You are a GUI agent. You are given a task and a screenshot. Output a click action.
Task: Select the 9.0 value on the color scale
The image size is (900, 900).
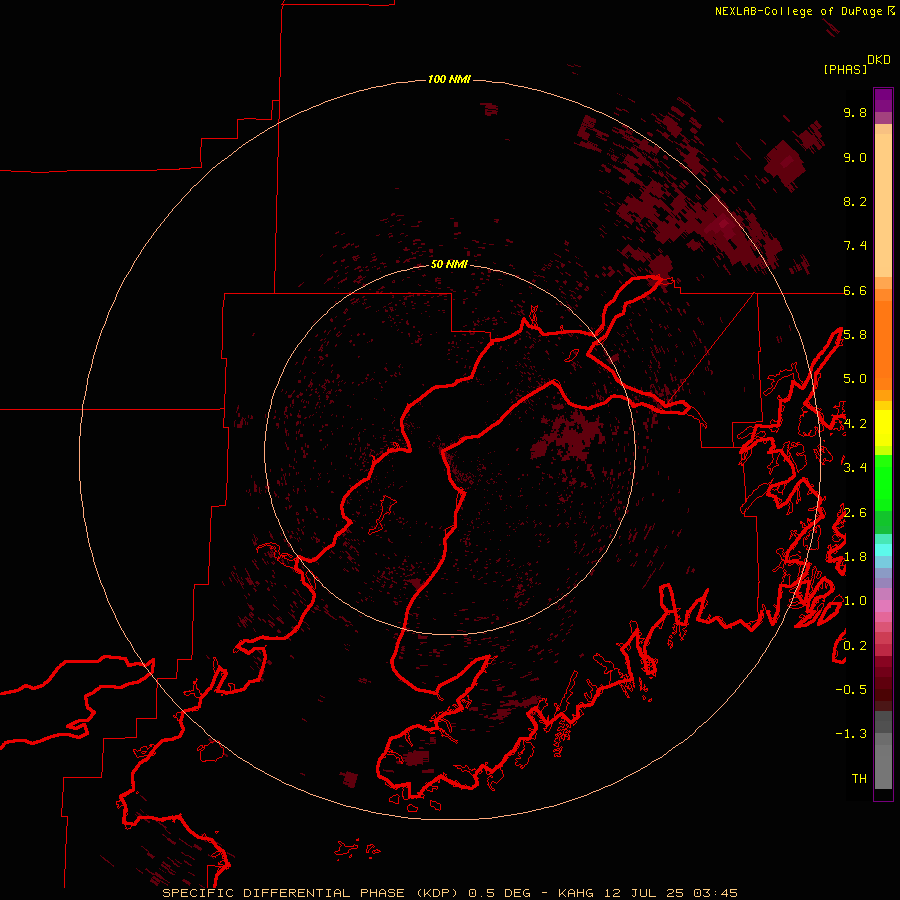tap(855, 157)
